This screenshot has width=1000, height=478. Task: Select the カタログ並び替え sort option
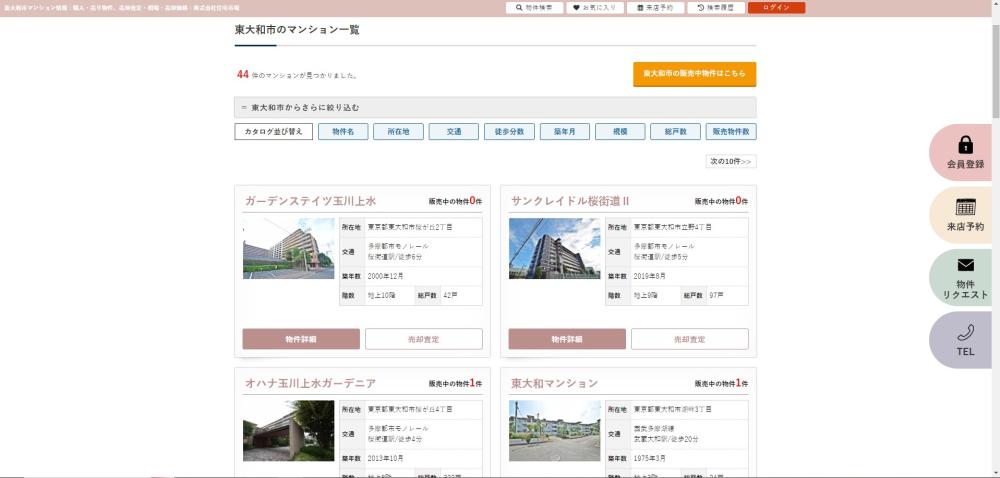point(274,132)
